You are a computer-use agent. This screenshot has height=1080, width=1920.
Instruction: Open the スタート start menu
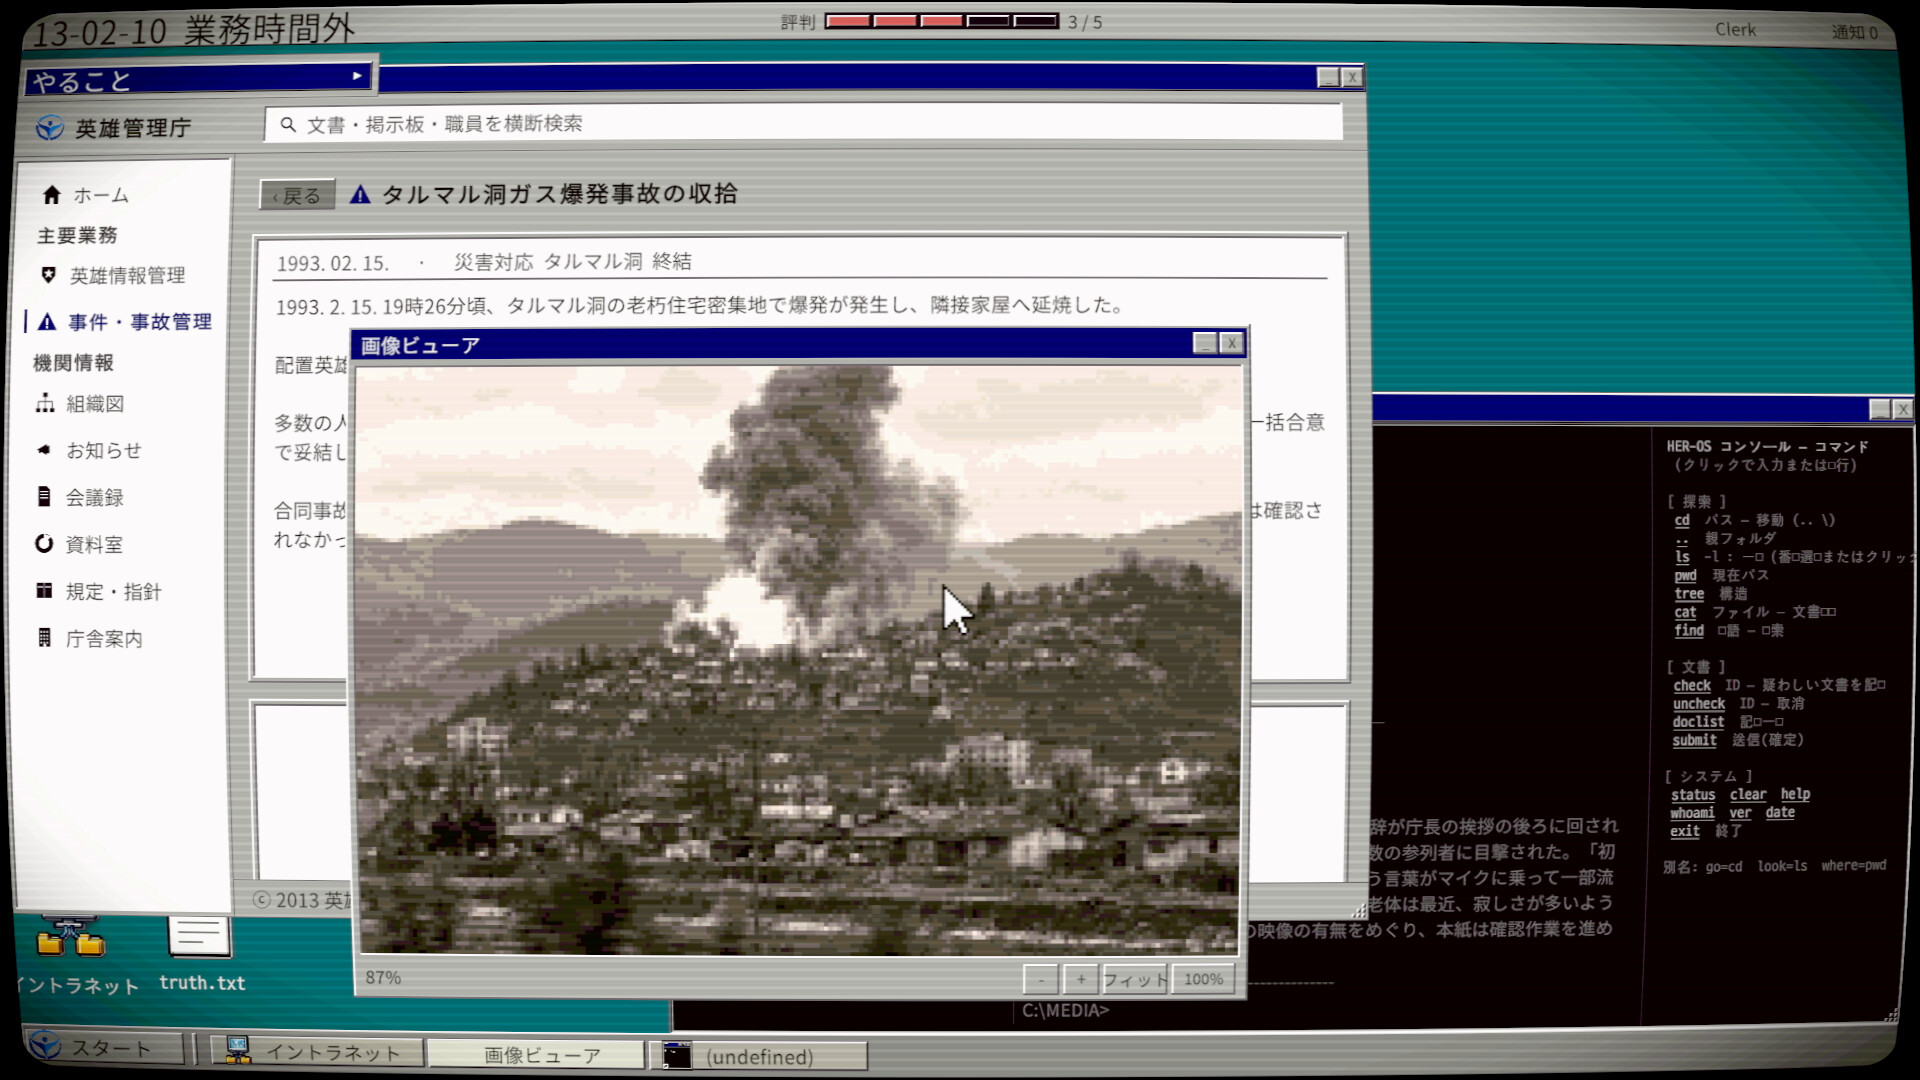pyautogui.click(x=104, y=1048)
